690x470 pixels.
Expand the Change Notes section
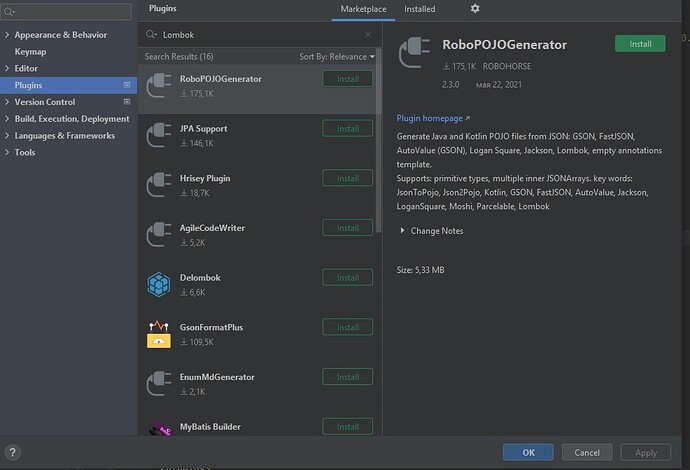click(402, 231)
